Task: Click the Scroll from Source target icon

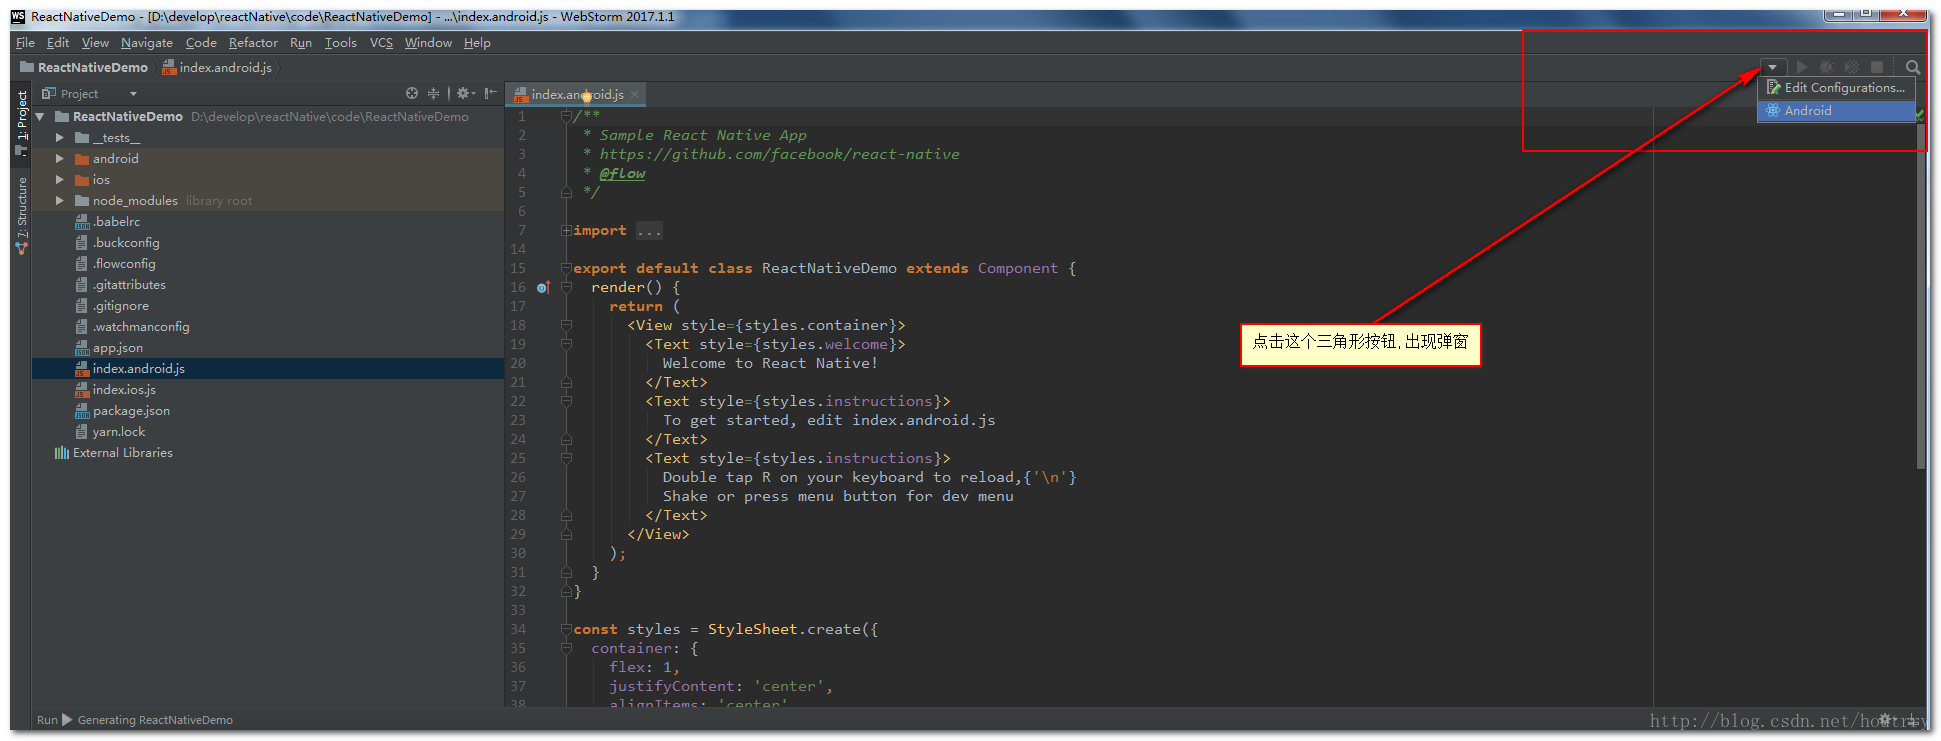Action: [x=412, y=93]
